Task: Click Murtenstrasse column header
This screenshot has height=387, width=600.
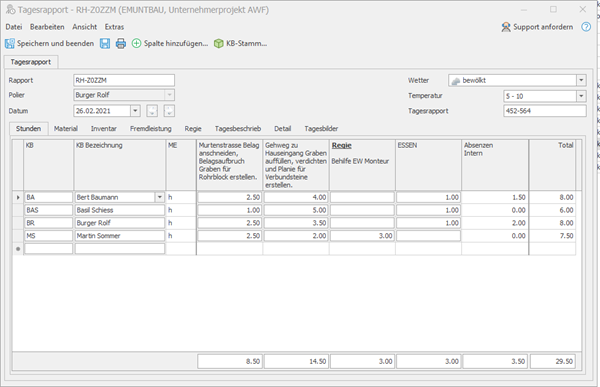Action: (x=229, y=165)
